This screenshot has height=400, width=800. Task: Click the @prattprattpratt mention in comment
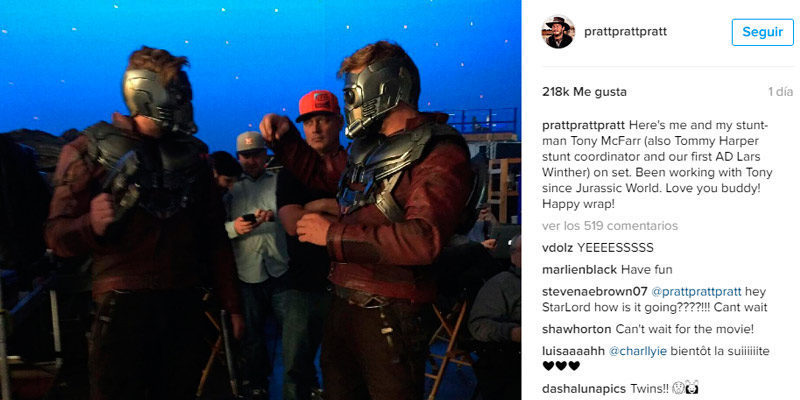696,292
